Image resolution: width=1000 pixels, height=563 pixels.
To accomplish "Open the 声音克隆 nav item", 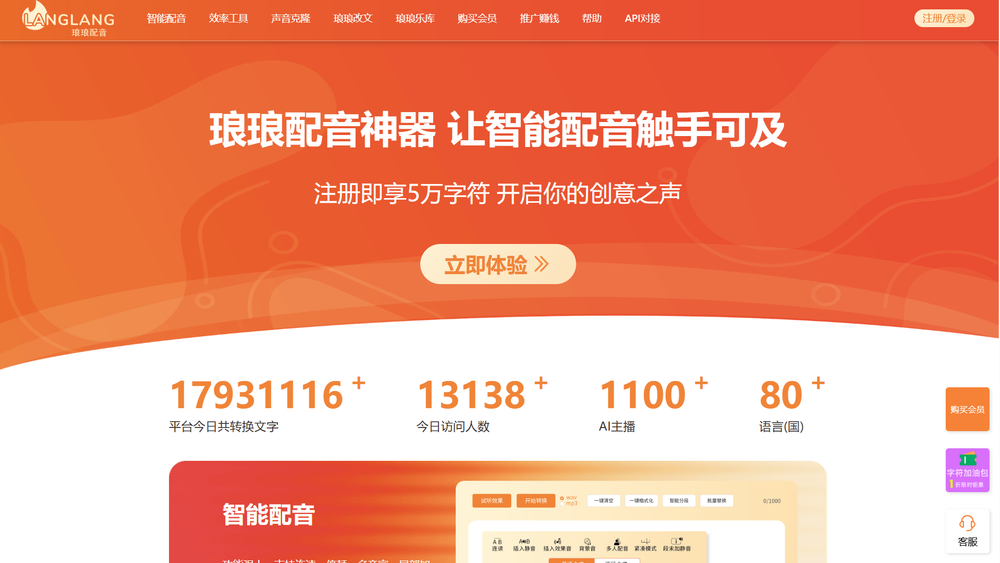I will (290, 18).
